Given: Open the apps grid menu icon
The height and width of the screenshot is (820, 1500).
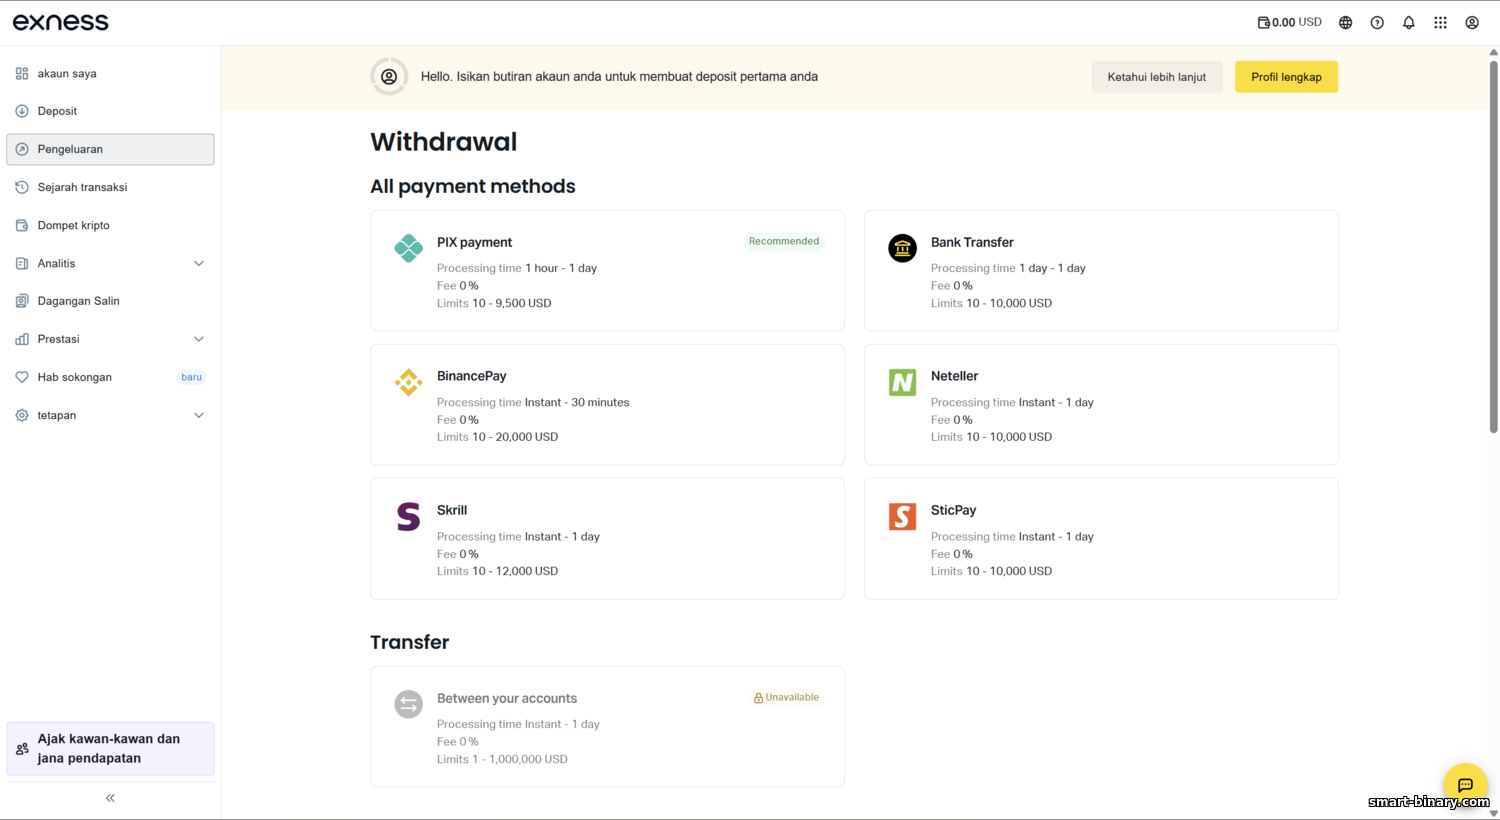Looking at the screenshot, I should tap(1440, 22).
